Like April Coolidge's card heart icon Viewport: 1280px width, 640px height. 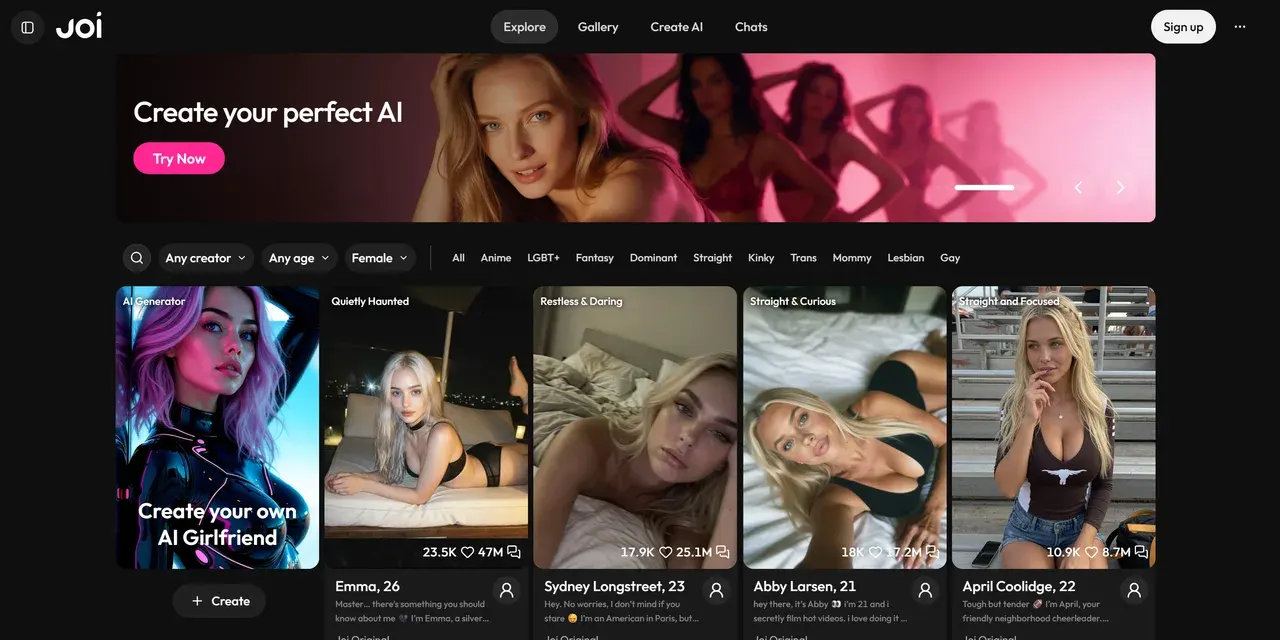click(1091, 552)
